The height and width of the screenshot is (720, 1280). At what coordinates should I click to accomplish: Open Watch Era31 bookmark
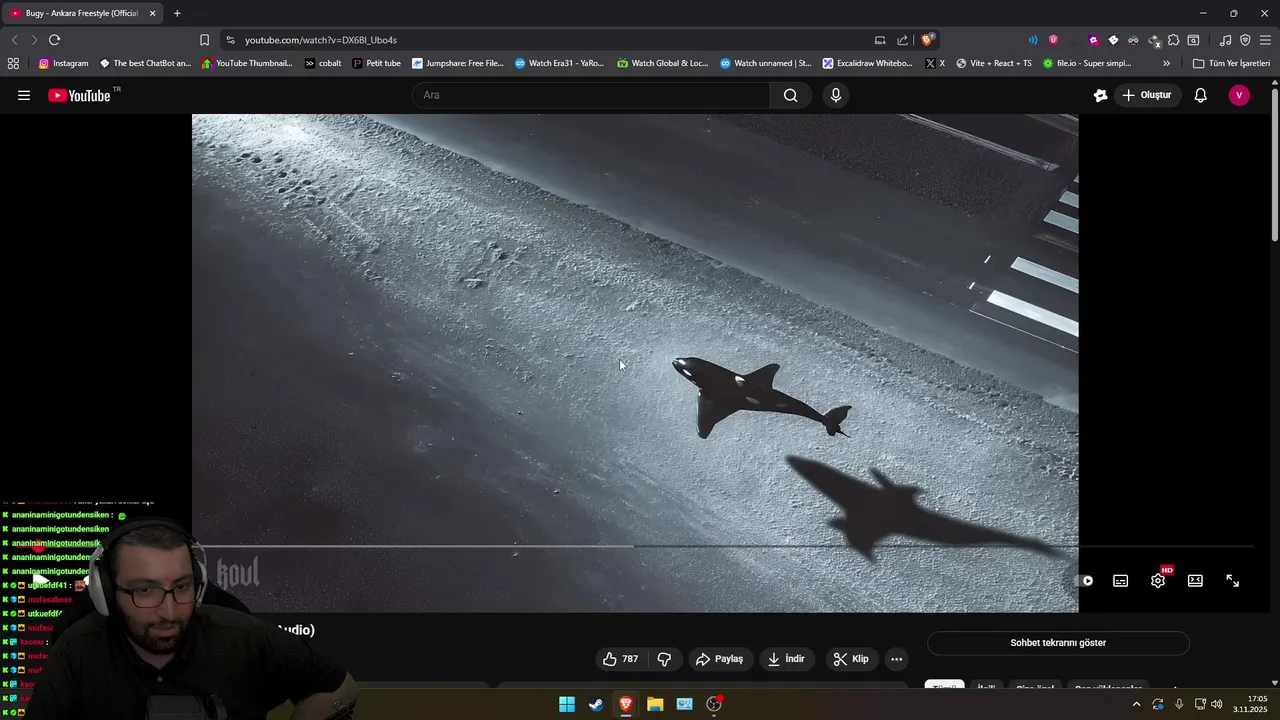pyautogui.click(x=560, y=63)
